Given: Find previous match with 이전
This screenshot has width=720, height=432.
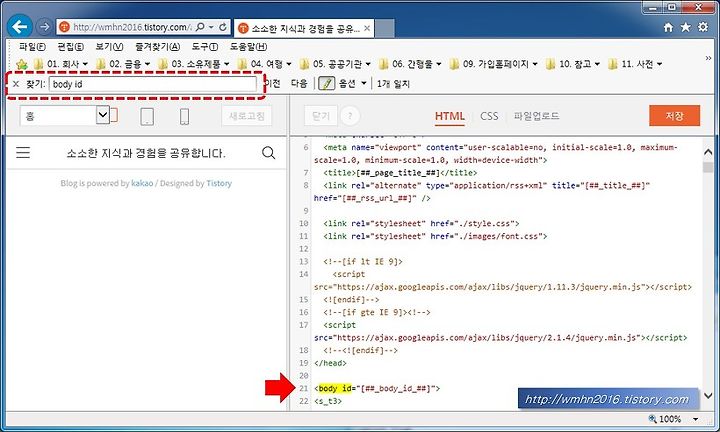Looking at the screenshot, I should pyautogui.click(x=272, y=84).
